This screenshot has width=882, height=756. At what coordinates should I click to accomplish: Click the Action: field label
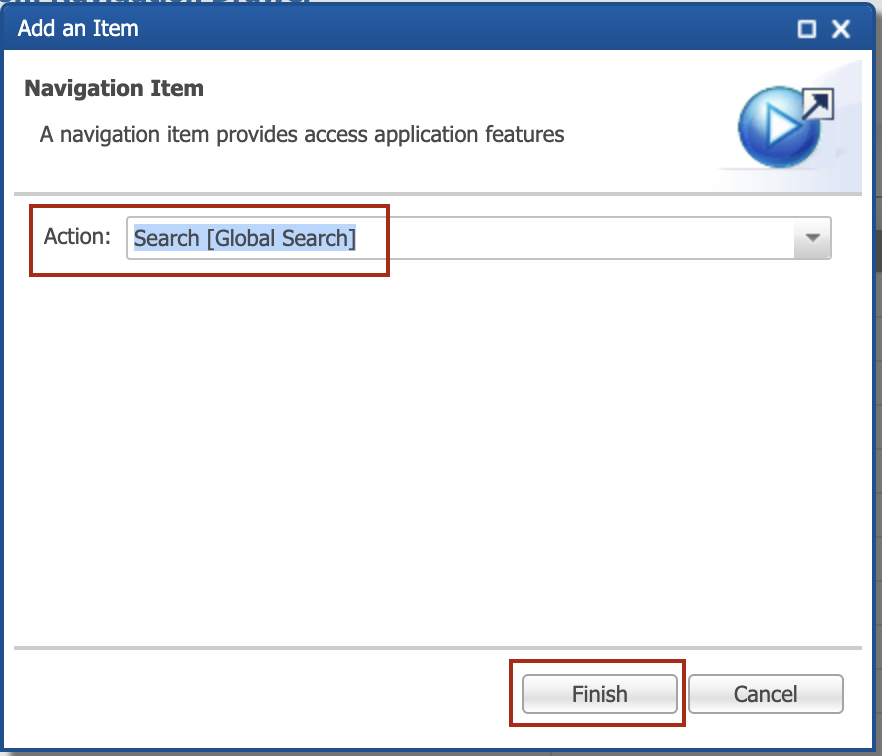pyautogui.click(x=78, y=237)
